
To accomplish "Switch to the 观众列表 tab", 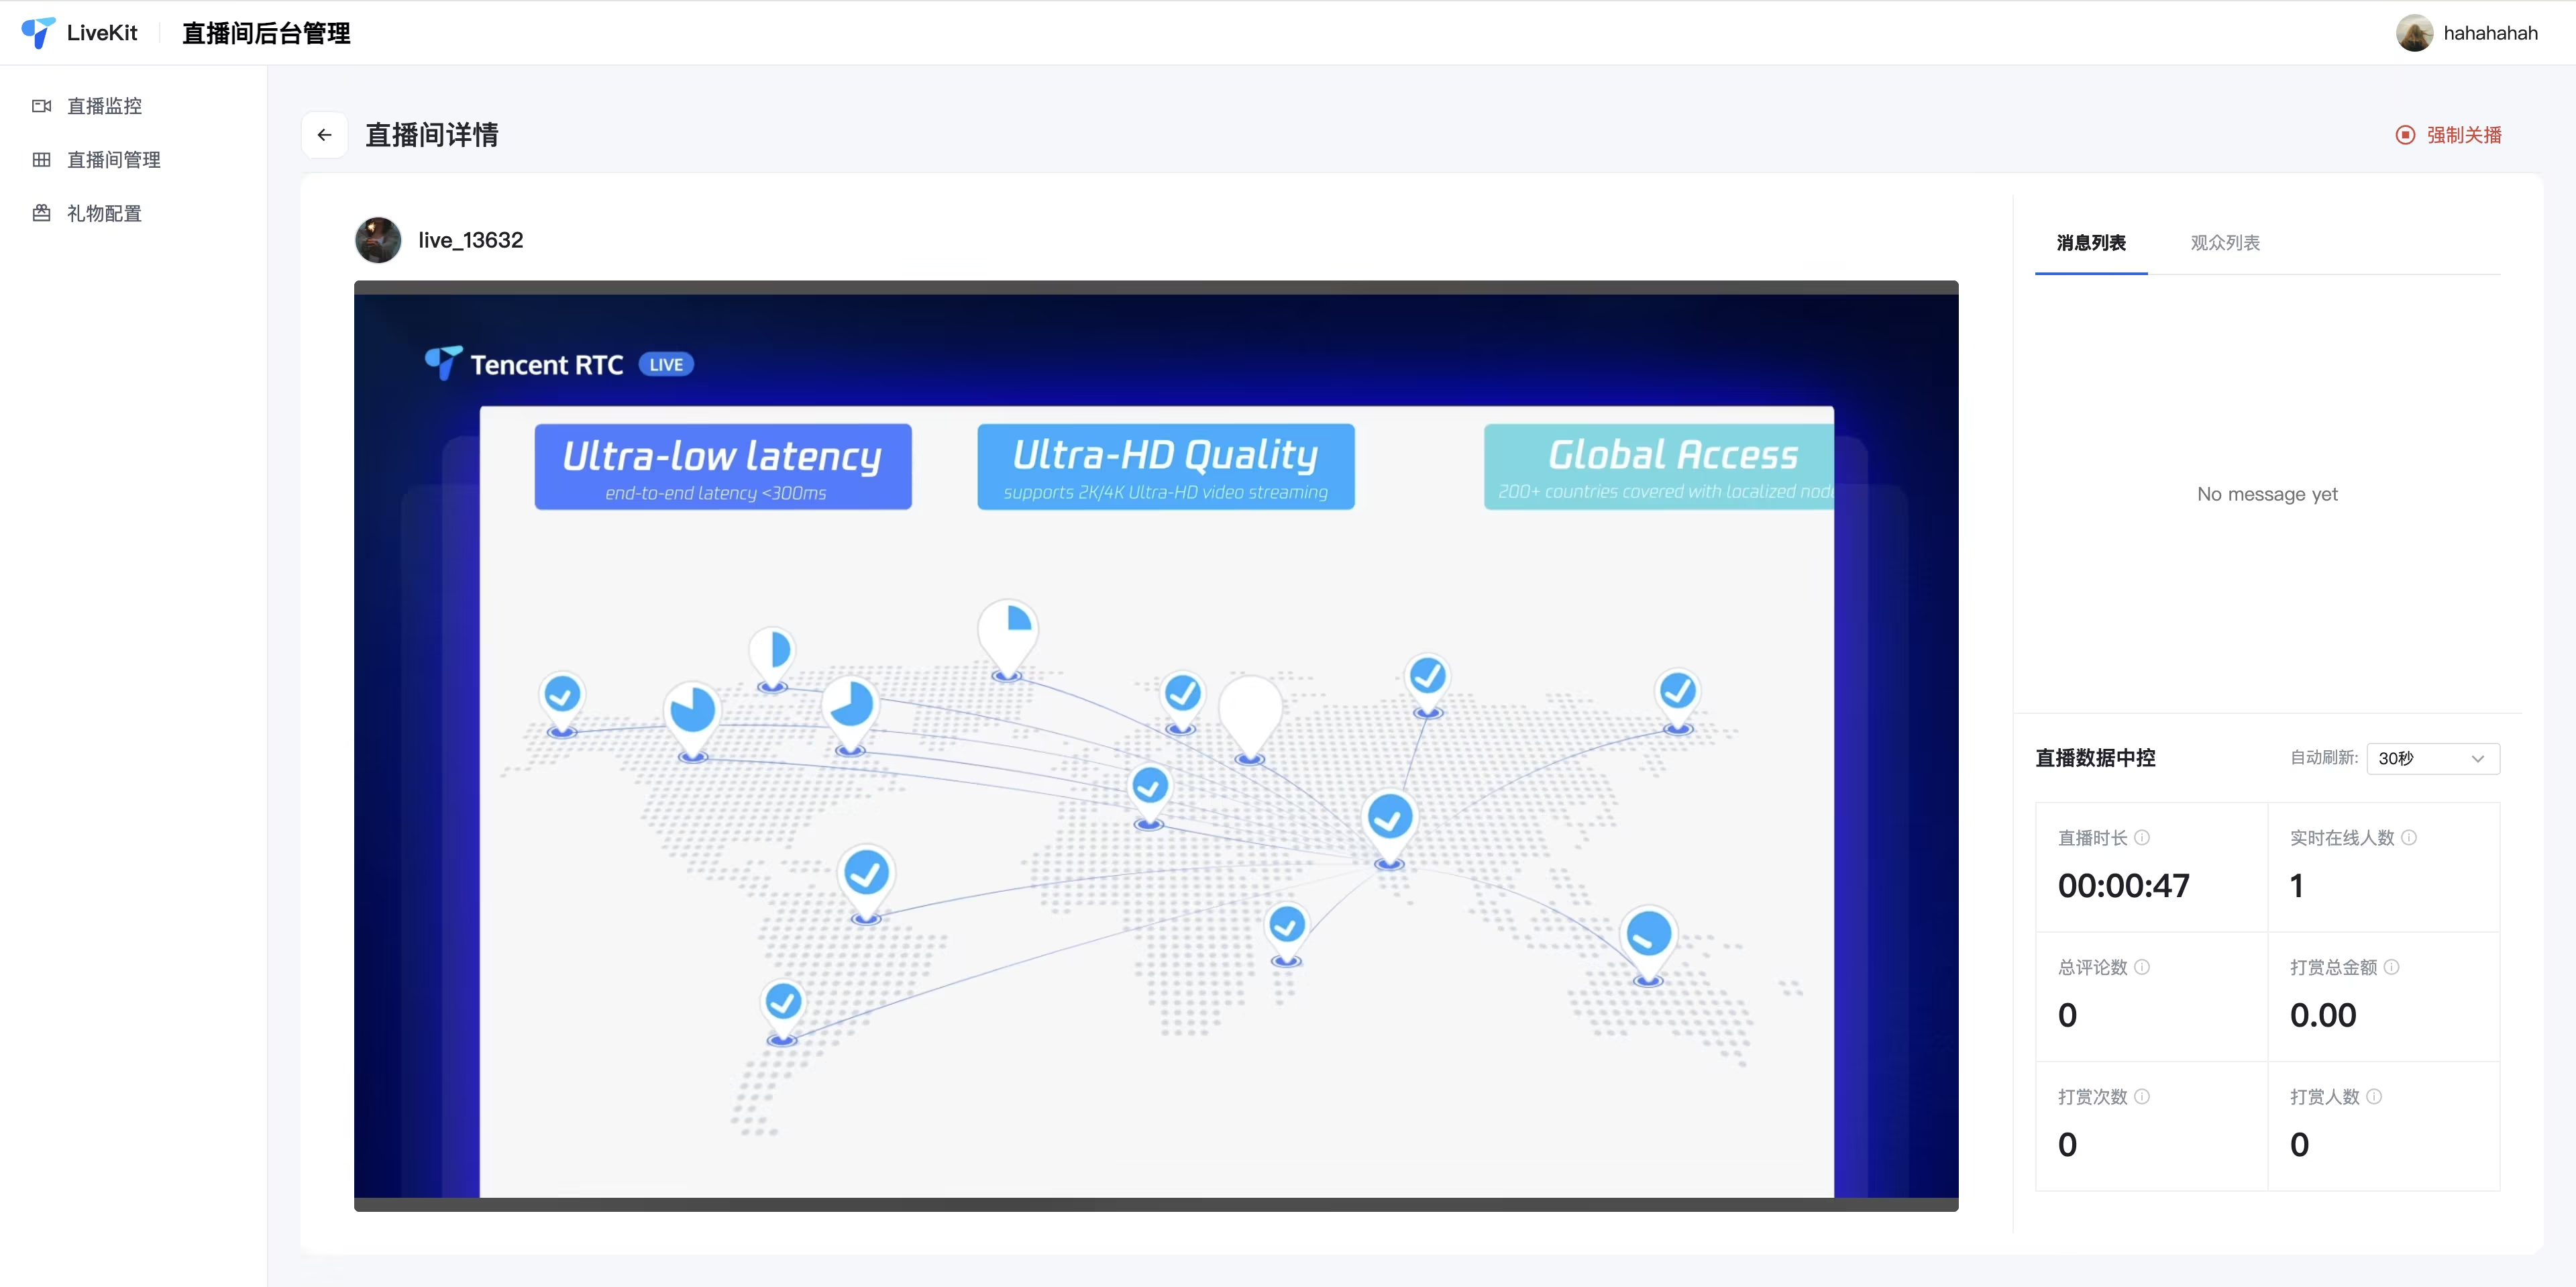I will tap(2225, 243).
